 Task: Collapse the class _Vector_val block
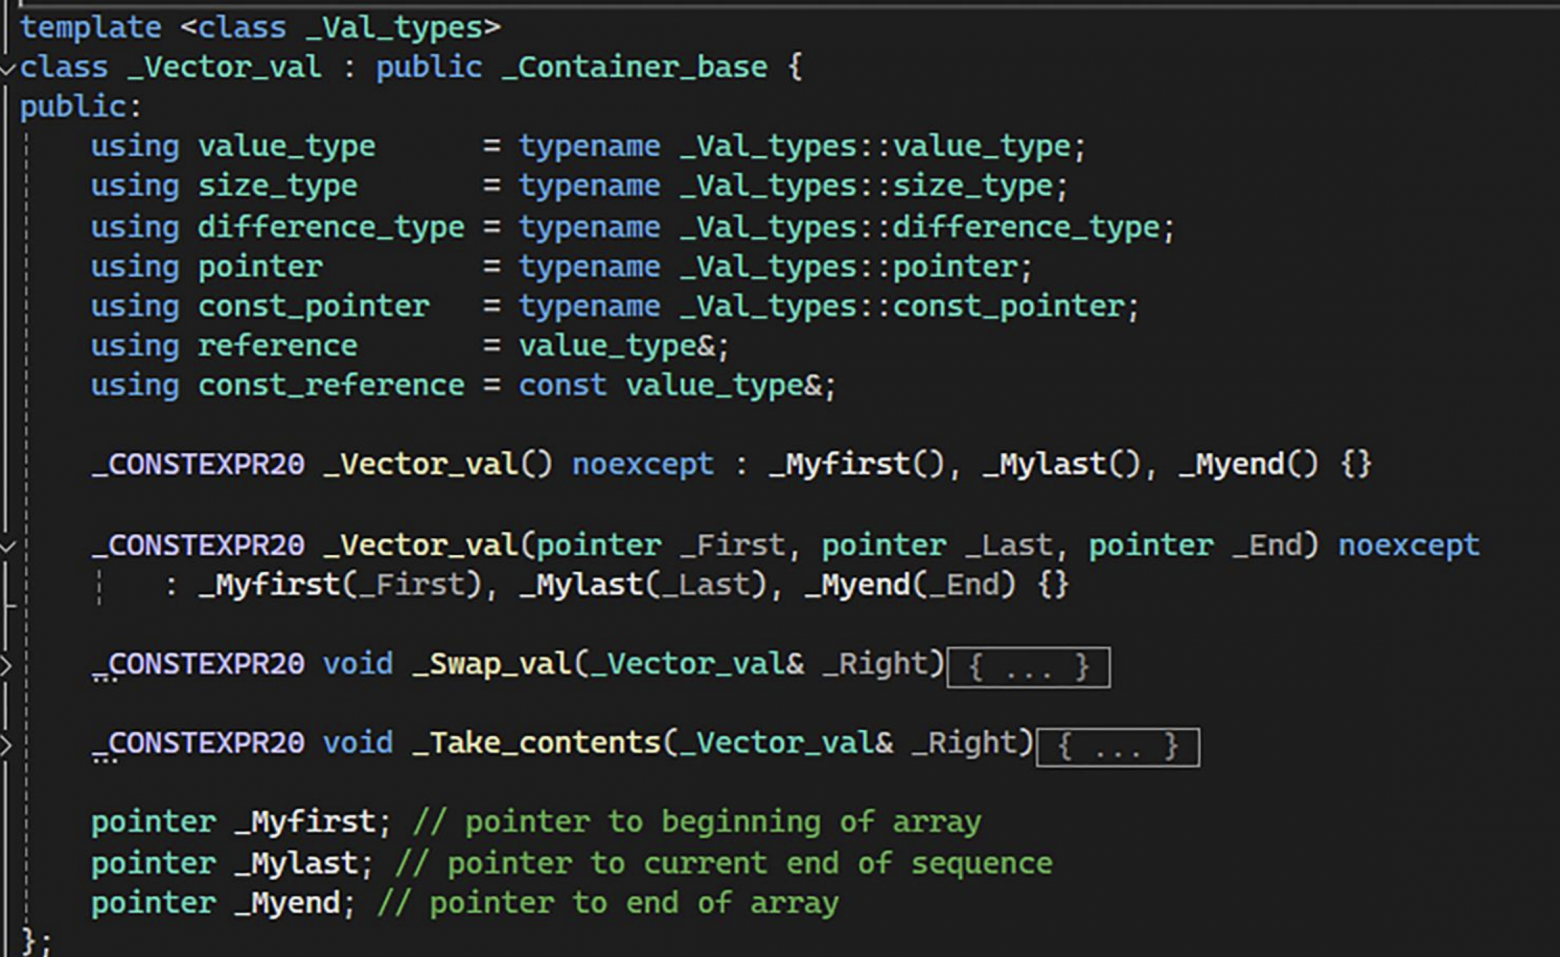[7, 69]
